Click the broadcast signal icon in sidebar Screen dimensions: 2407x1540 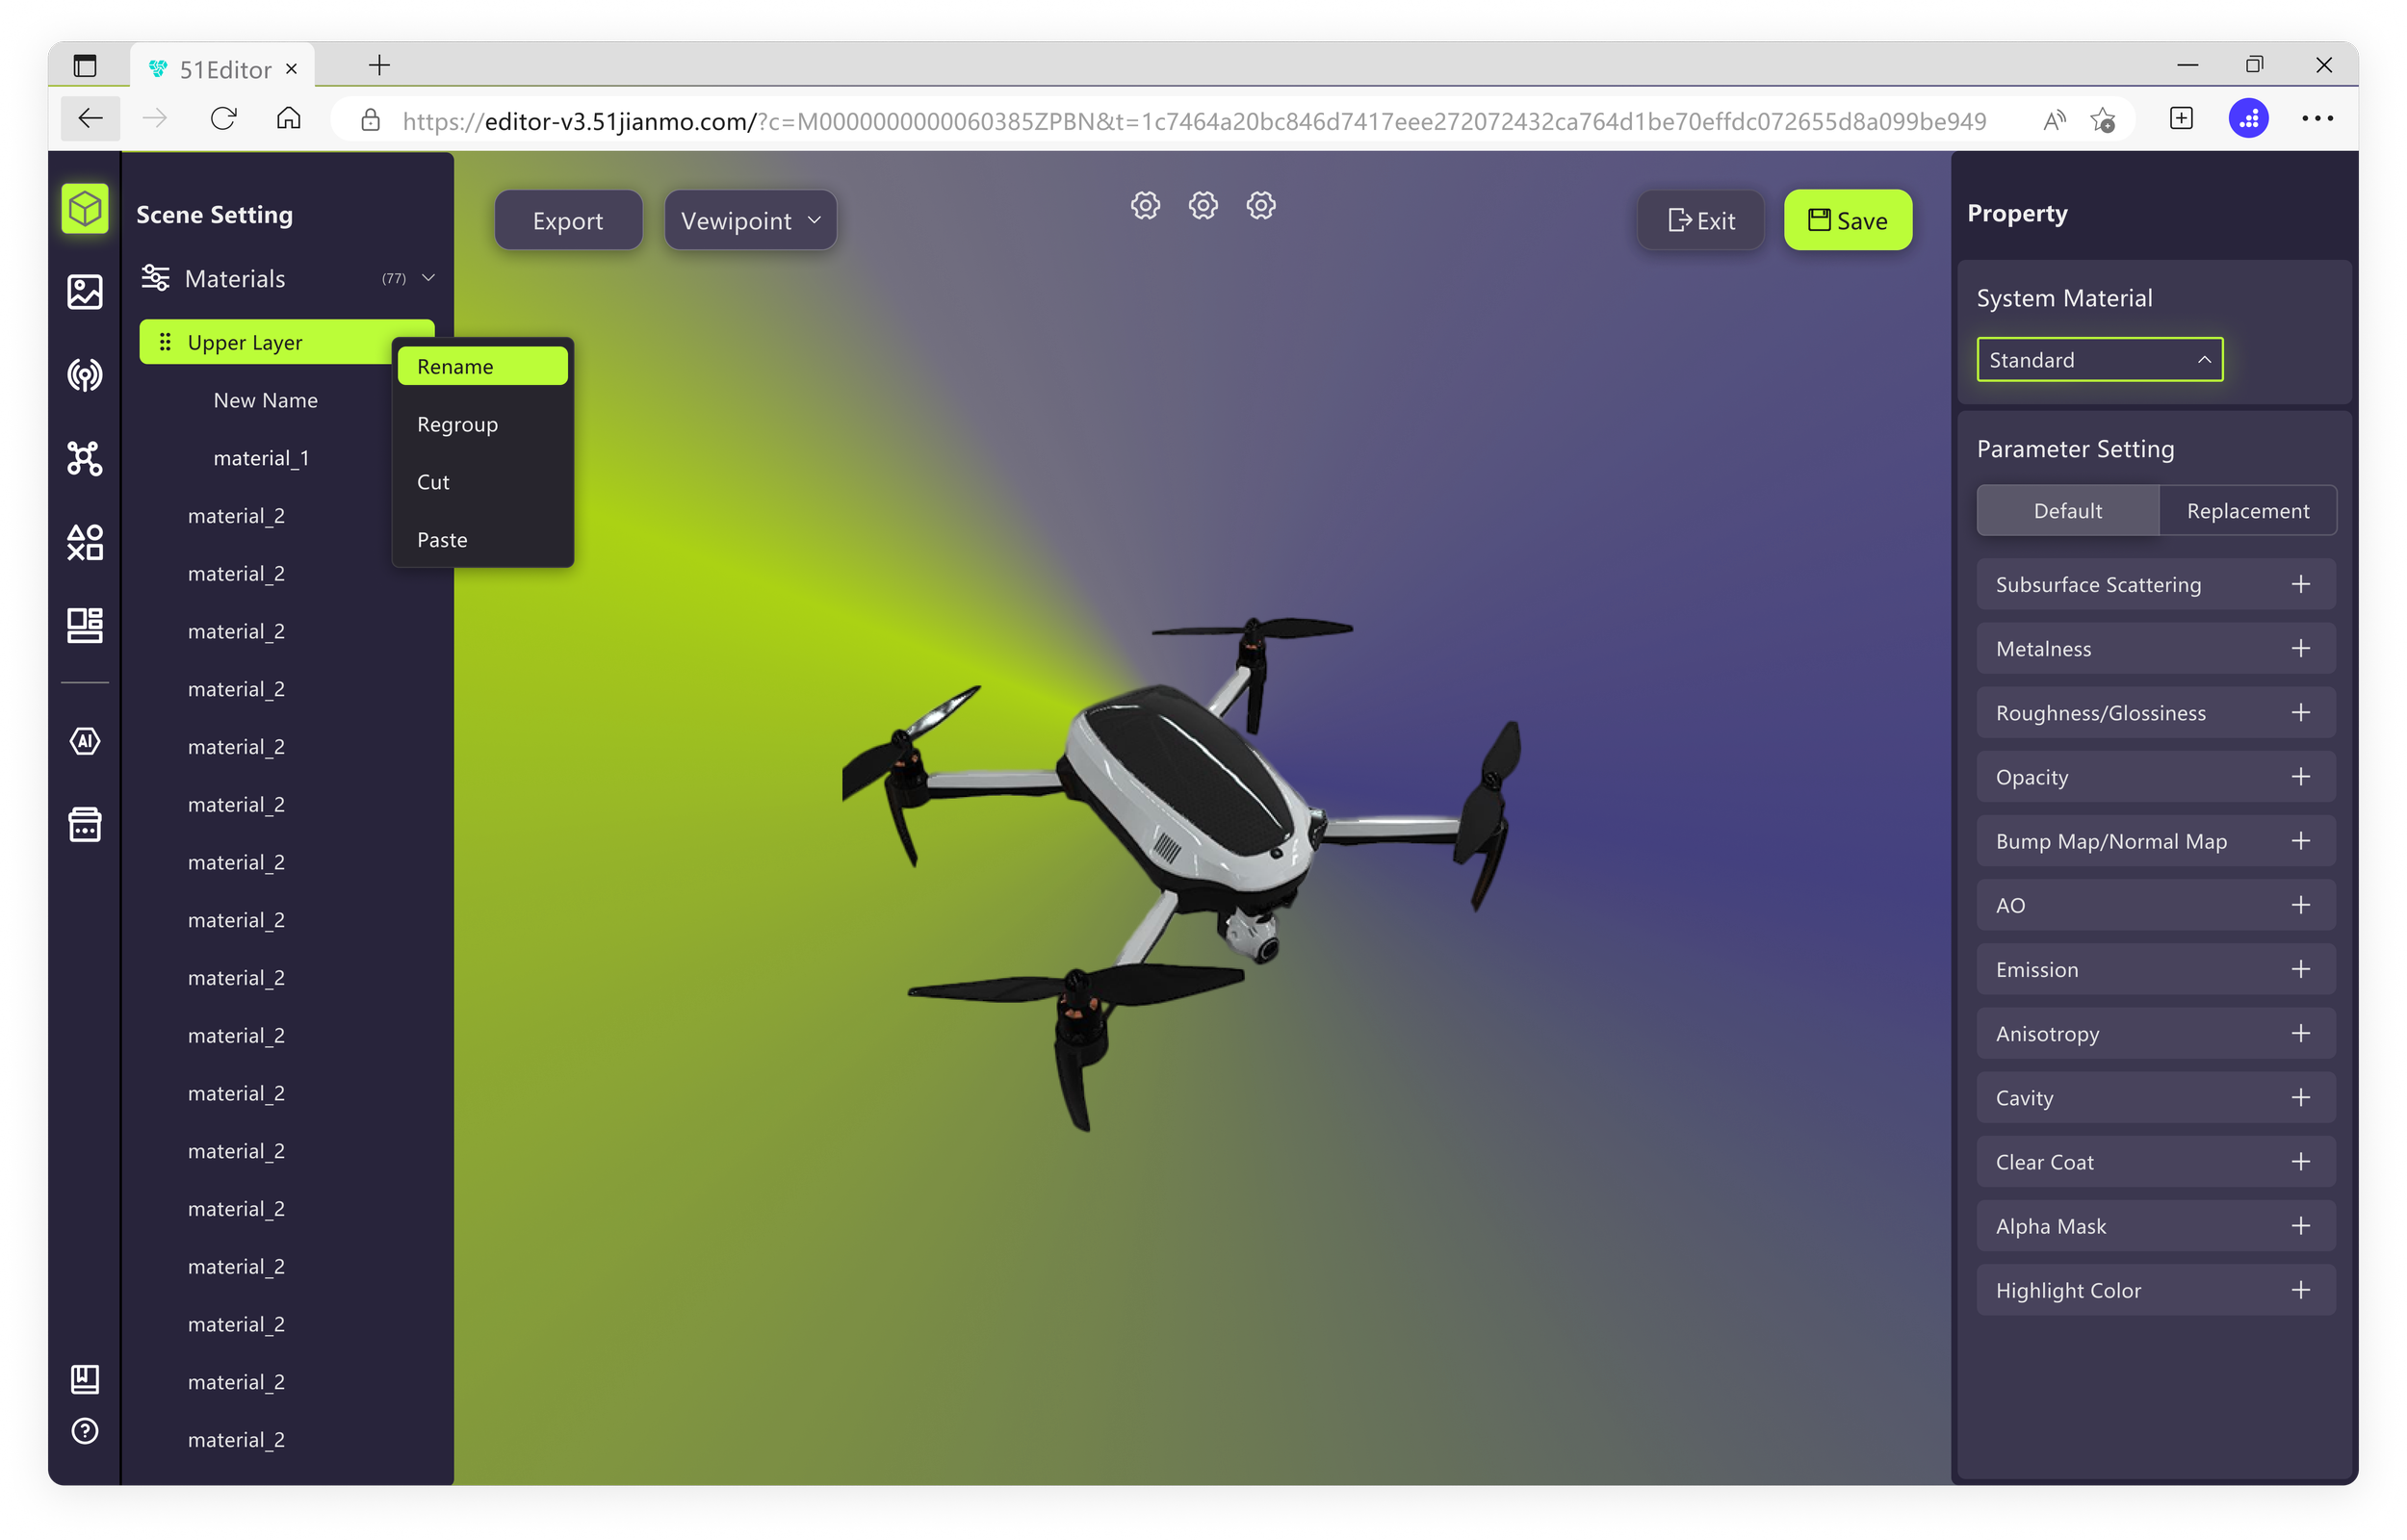point(85,376)
